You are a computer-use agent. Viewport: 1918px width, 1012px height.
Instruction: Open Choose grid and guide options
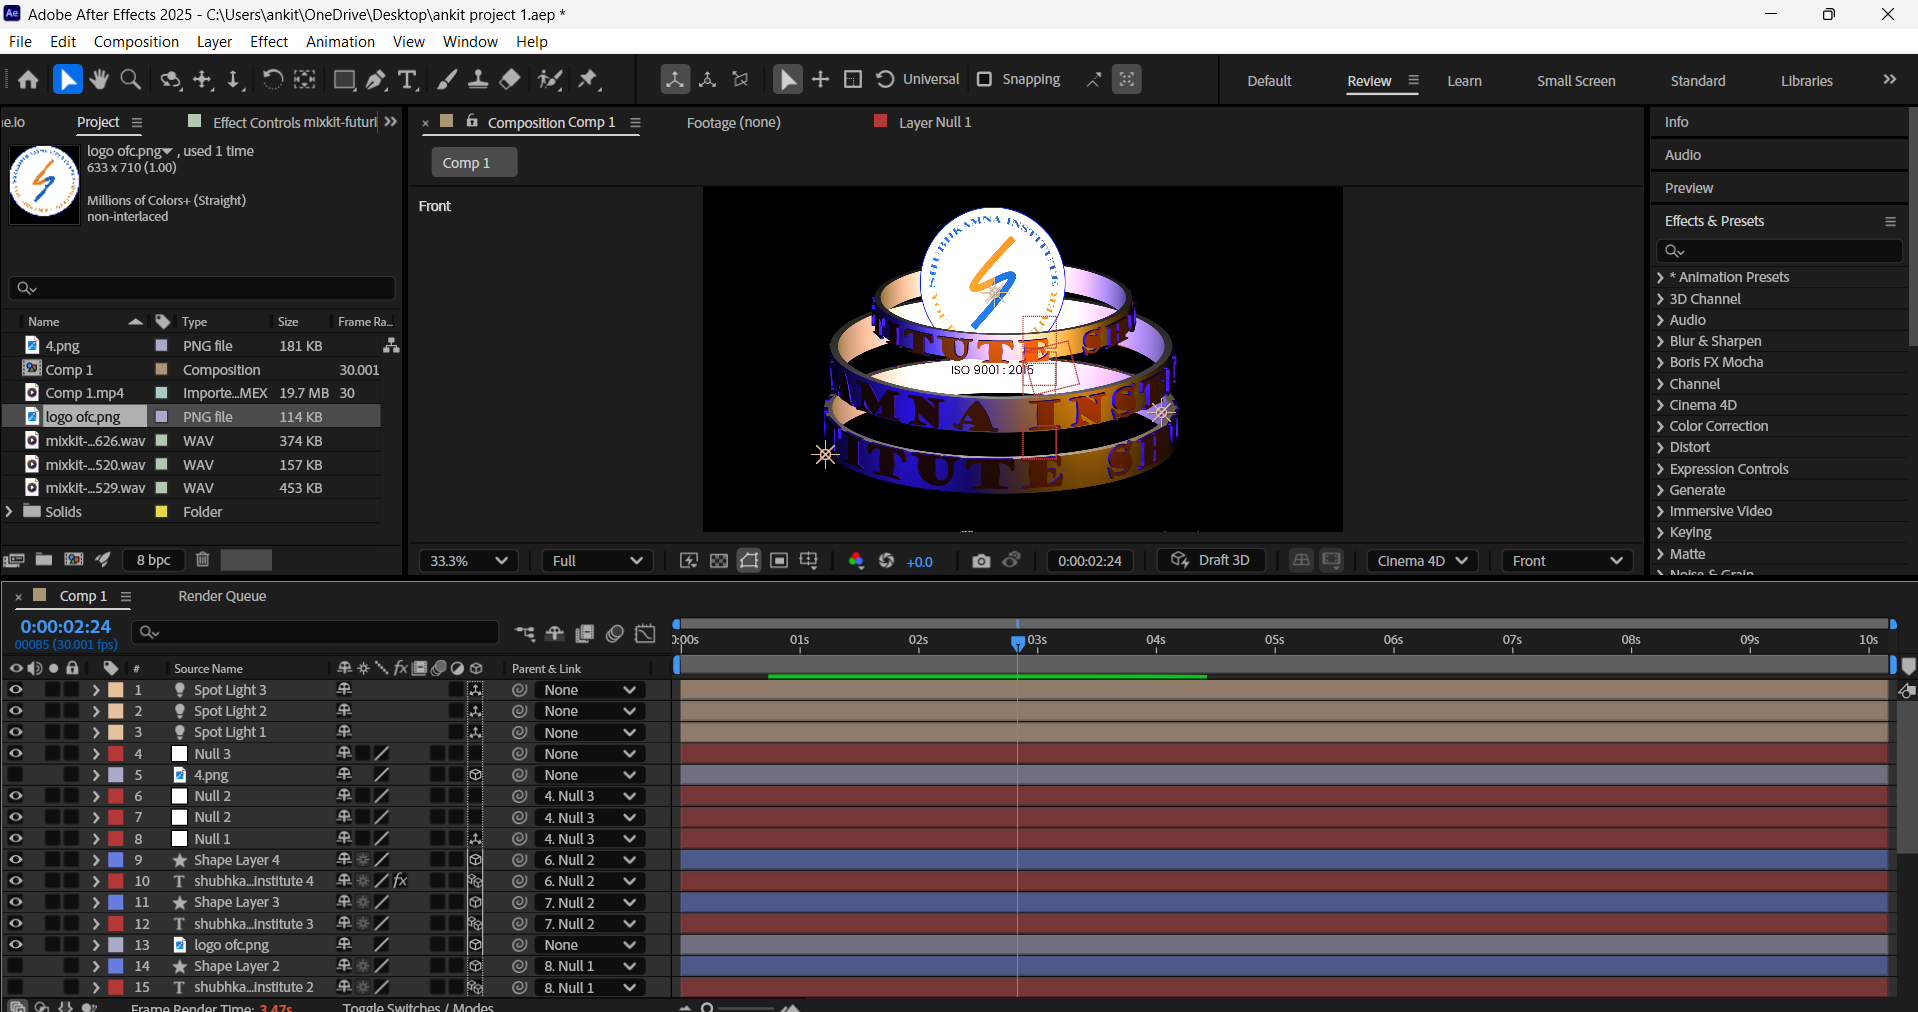(809, 561)
